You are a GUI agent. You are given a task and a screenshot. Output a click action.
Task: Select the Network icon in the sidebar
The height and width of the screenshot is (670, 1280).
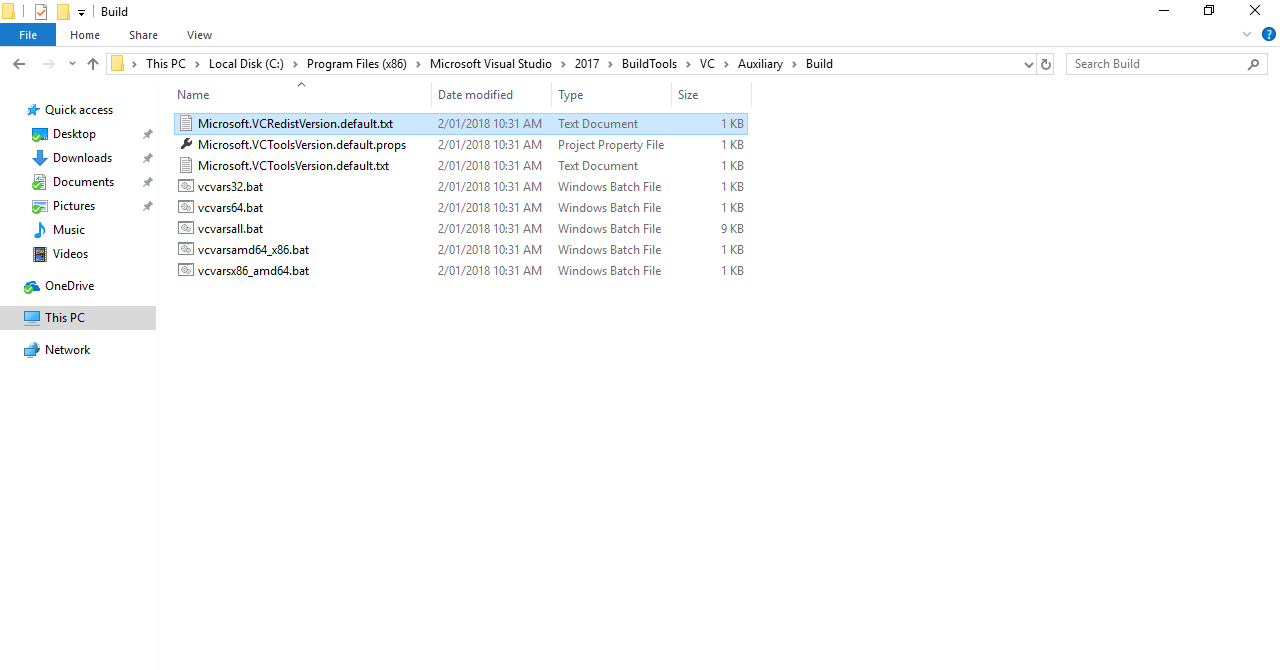pyautogui.click(x=31, y=349)
